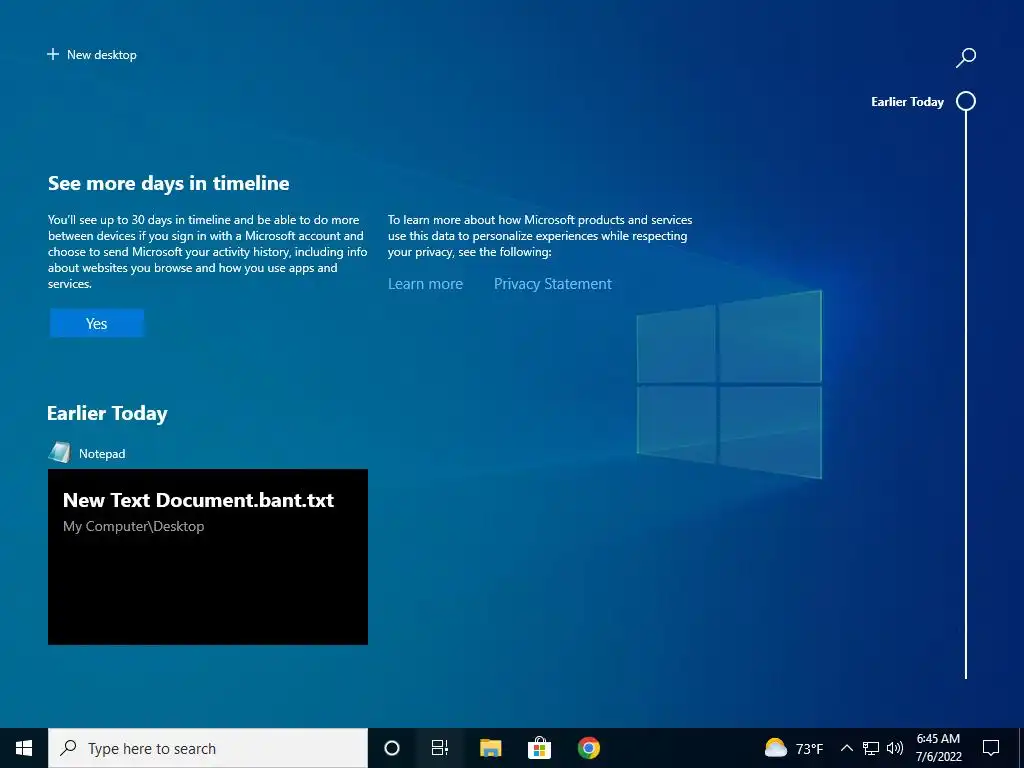Click the Type here to search box
This screenshot has width=1024, height=768.
point(208,748)
